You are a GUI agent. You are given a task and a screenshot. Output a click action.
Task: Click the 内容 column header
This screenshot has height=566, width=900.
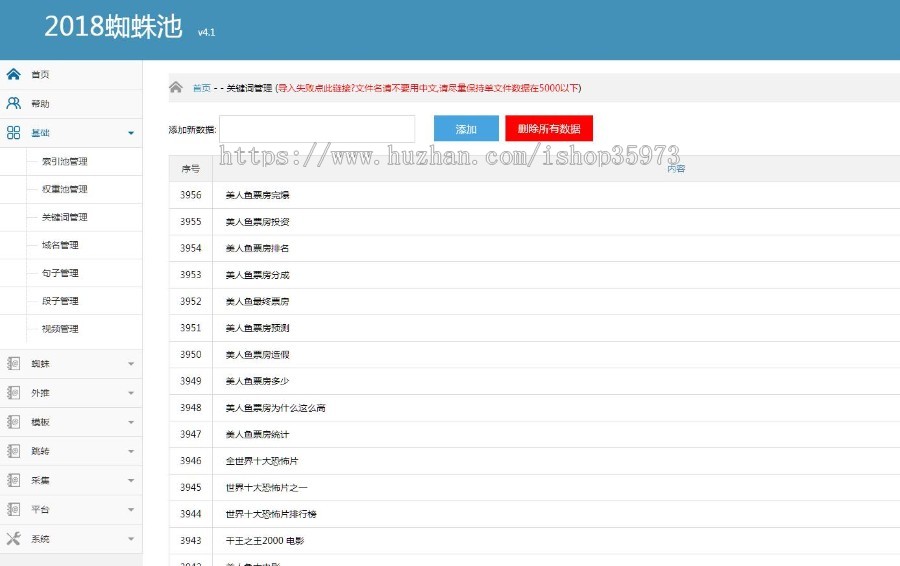point(676,169)
